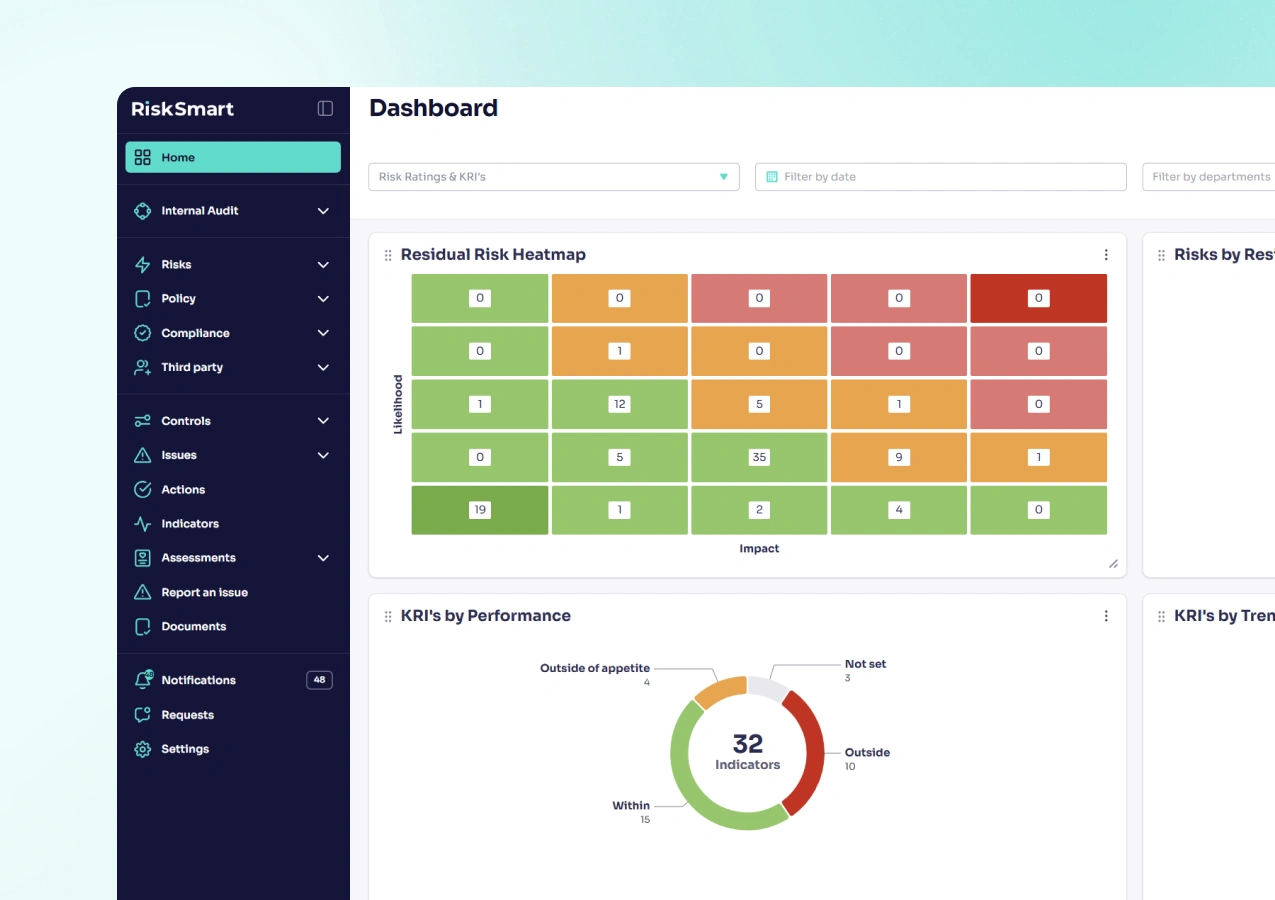
Task: Expand the Risks section chevron
Action: click(x=322, y=264)
